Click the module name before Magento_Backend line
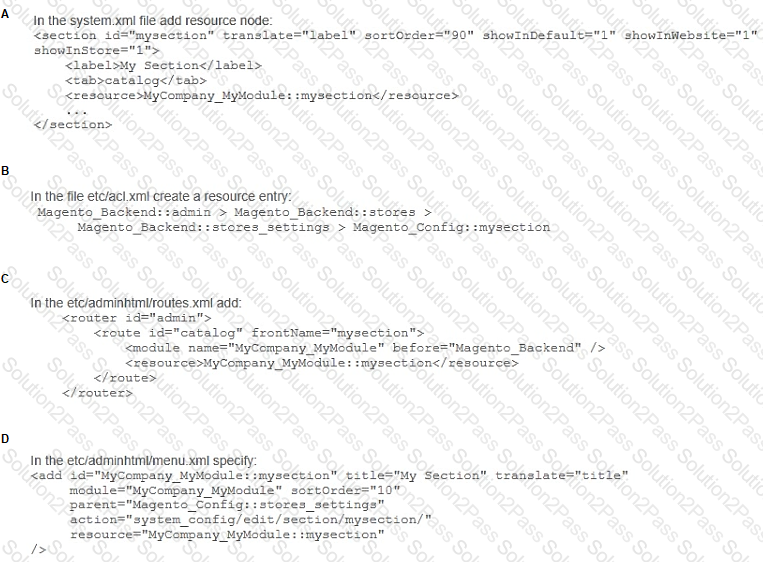 (365, 348)
